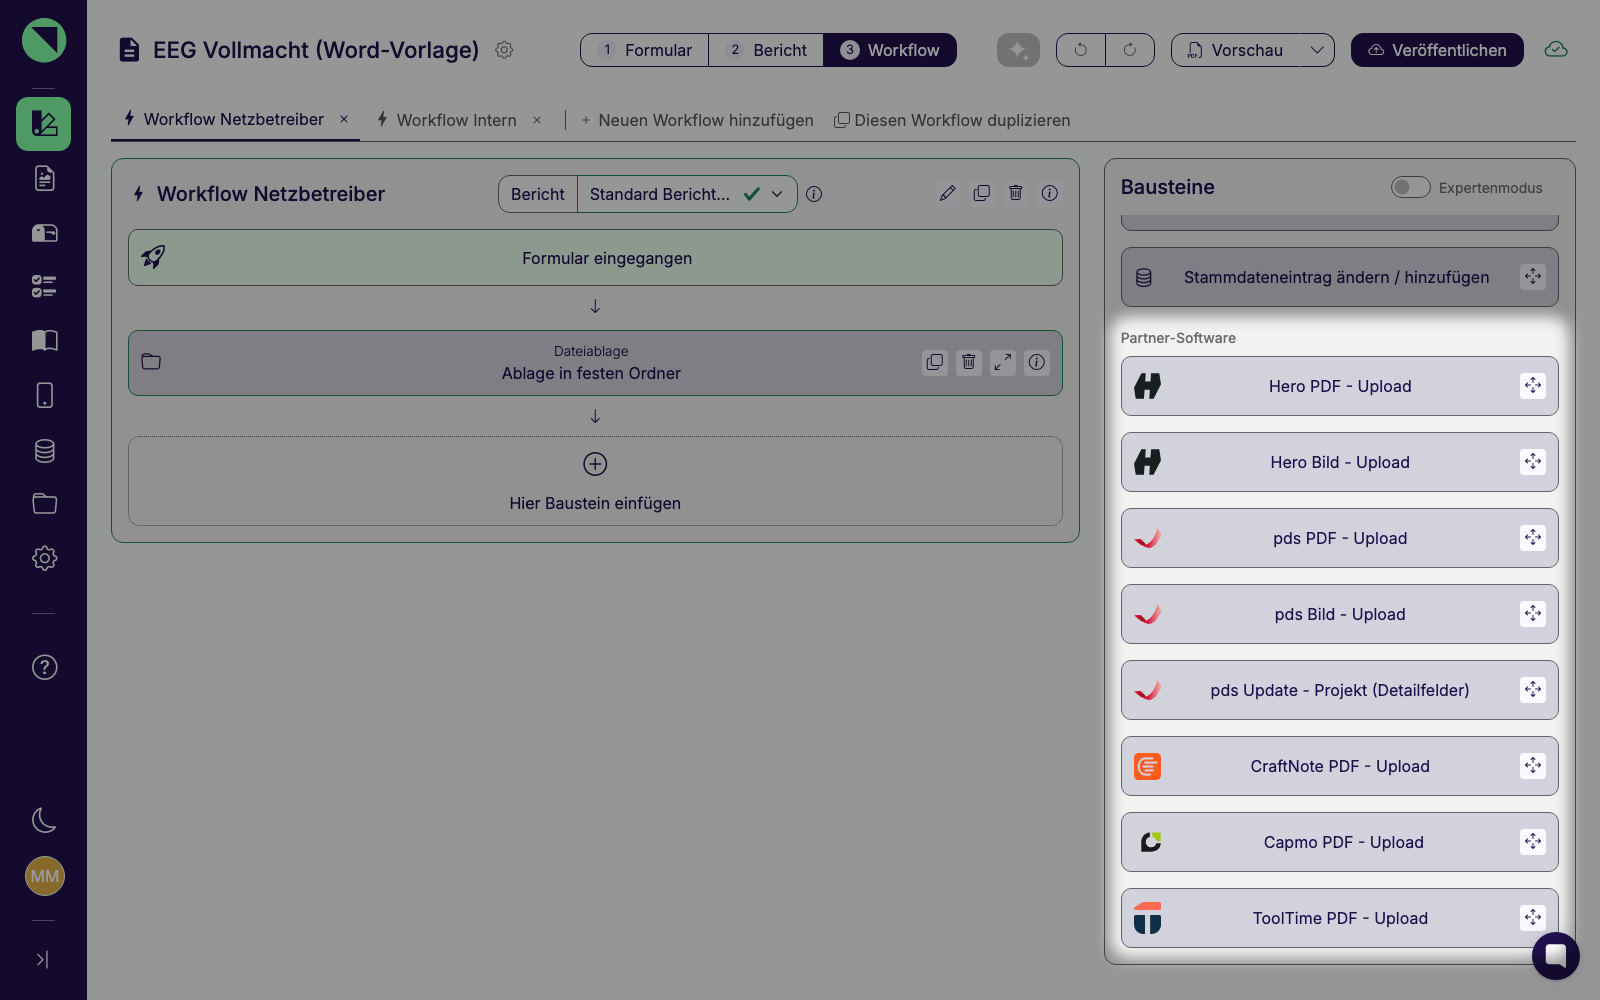The width and height of the screenshot is (1600, 1000).
Task: Delete Workflow Netzbetreiber via trash icon
Action: 1016,193
